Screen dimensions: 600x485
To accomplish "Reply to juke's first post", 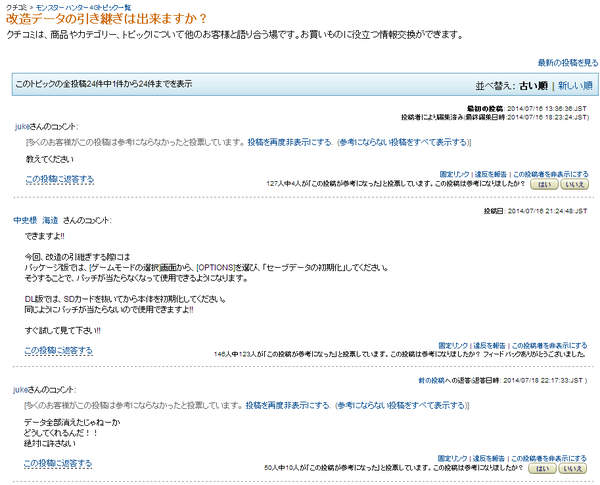I will coord(60,179).
